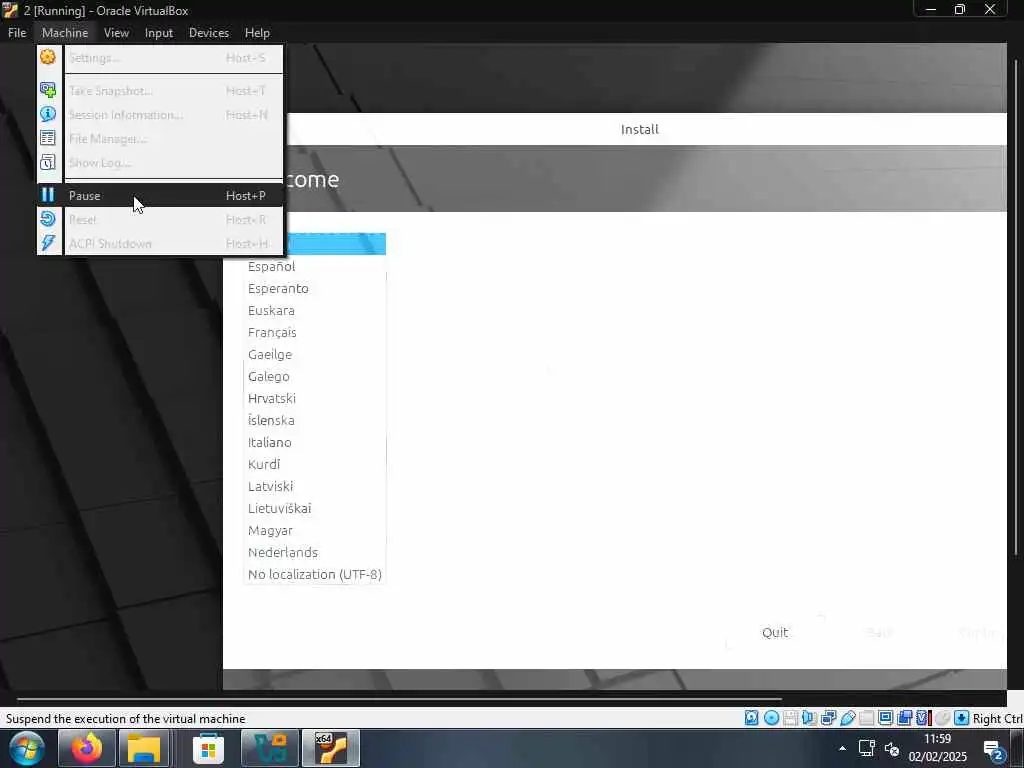The image size is (1024, 768).
Task: Click the Show Log clock icon
Action: (x=48, y=162)
